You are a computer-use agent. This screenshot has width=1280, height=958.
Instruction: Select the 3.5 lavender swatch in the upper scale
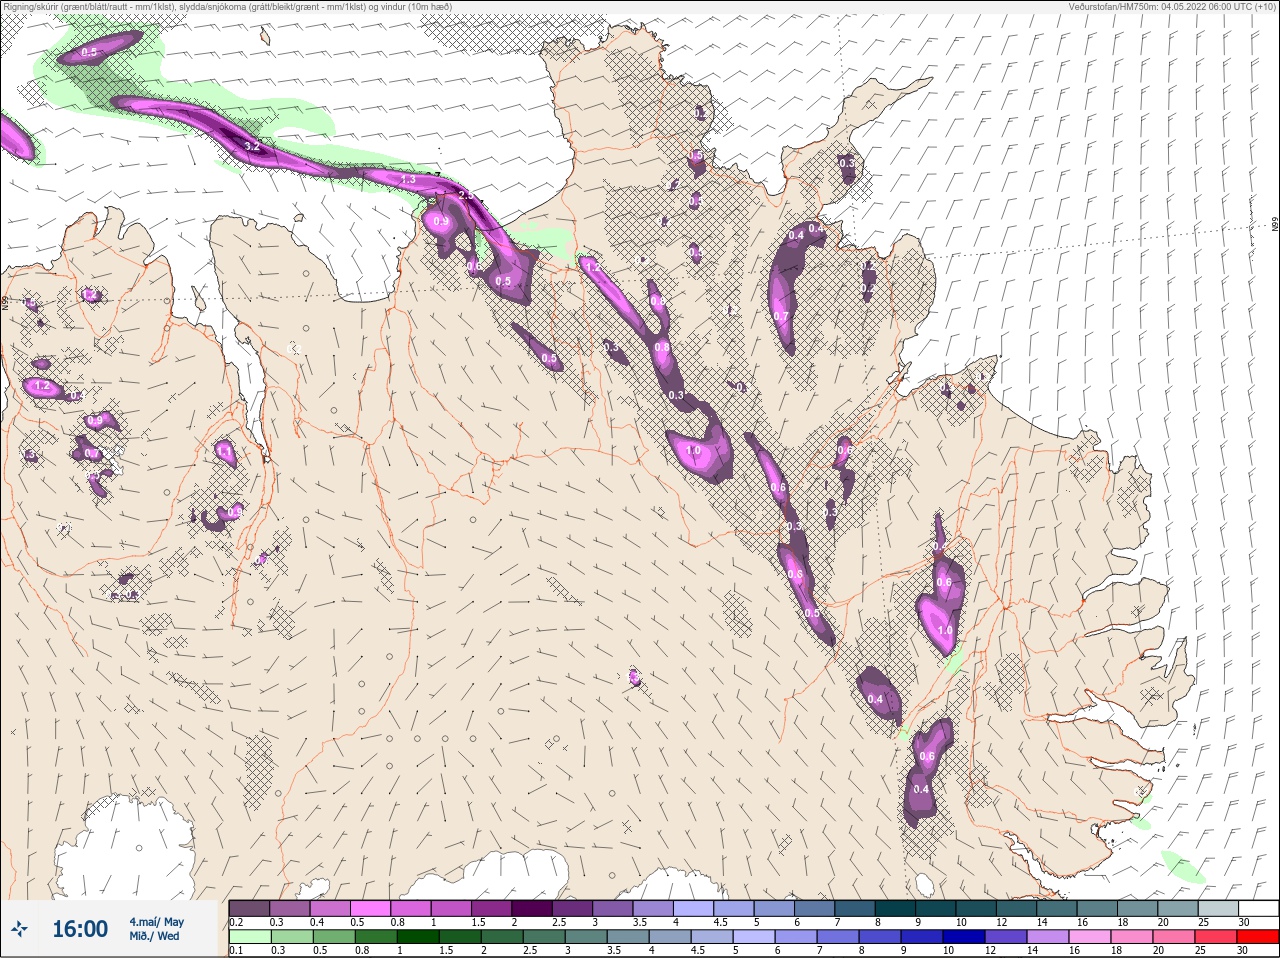[654, 908]
